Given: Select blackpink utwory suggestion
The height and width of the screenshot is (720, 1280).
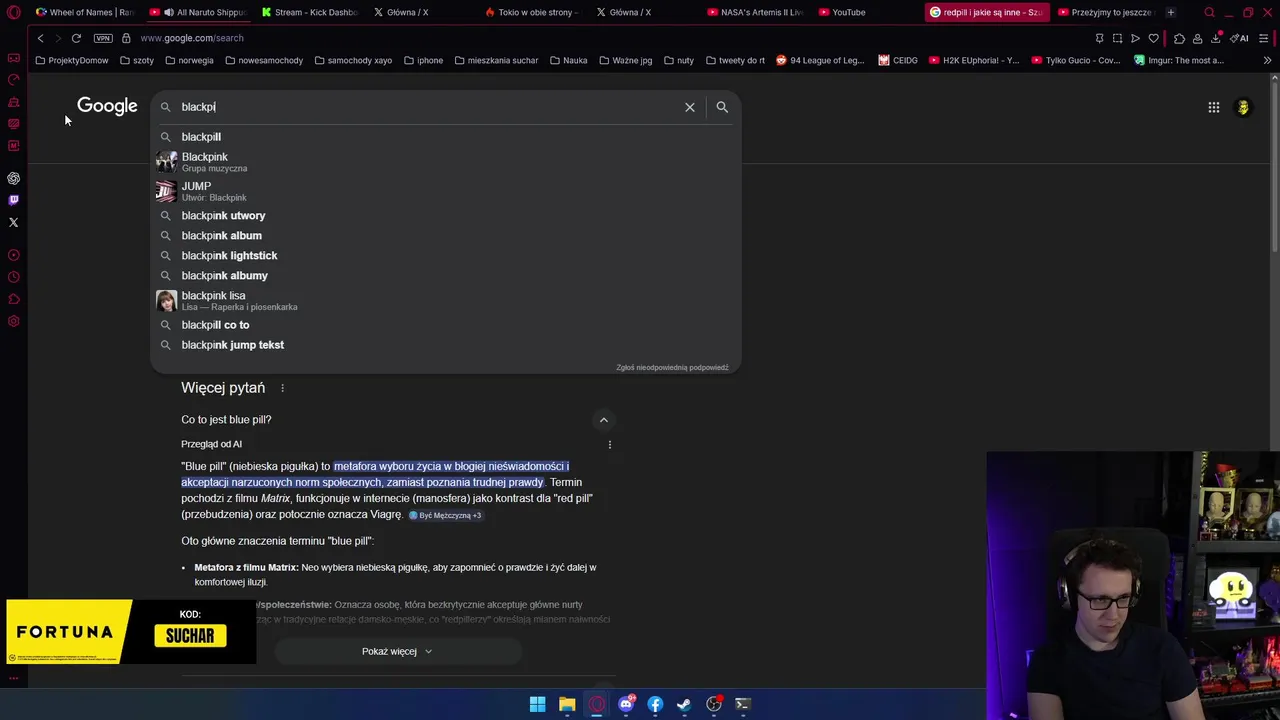Looking at the screenshot, I should pyautogui.click(x=445, y=216).
